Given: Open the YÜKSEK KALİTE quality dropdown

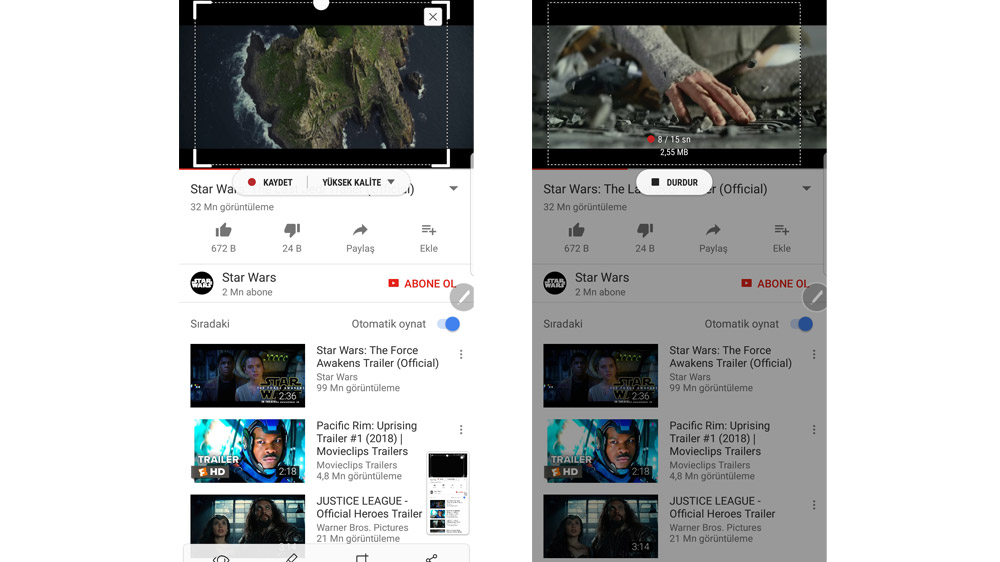Looking at the screenshot, I should tap(358, 183).
